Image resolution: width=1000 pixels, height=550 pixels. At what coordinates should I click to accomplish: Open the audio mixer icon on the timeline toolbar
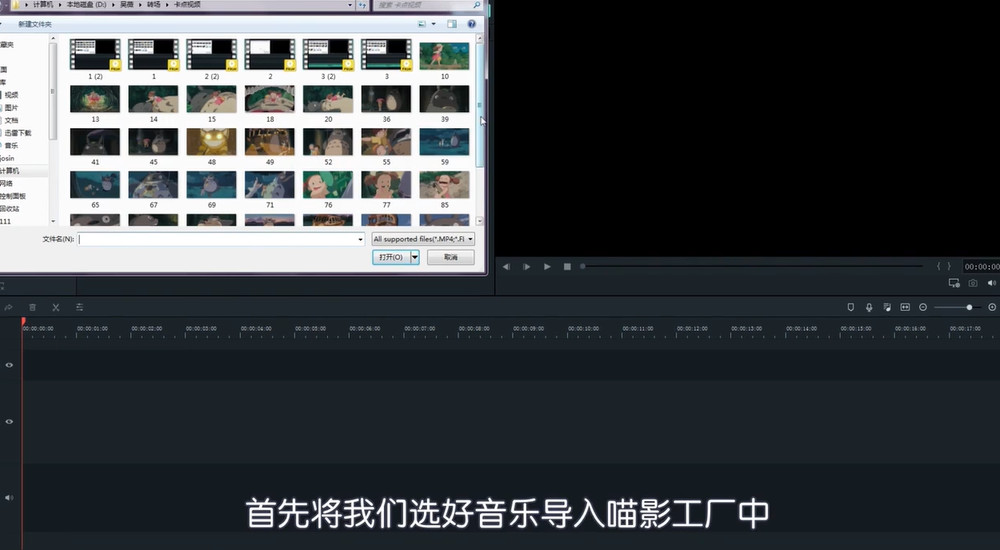pyautogui.click(x=887, y=307)
